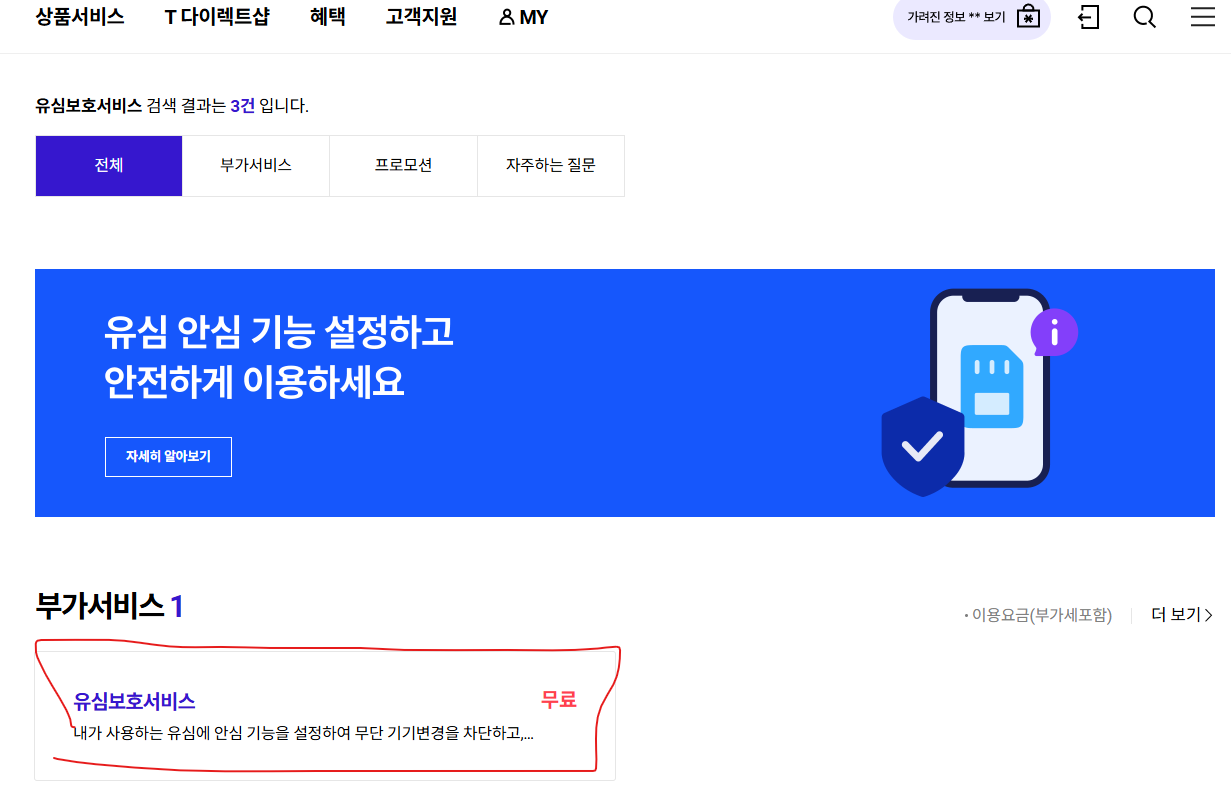
Task: Click the person icon beside MY
Action: tap(507, 16)
